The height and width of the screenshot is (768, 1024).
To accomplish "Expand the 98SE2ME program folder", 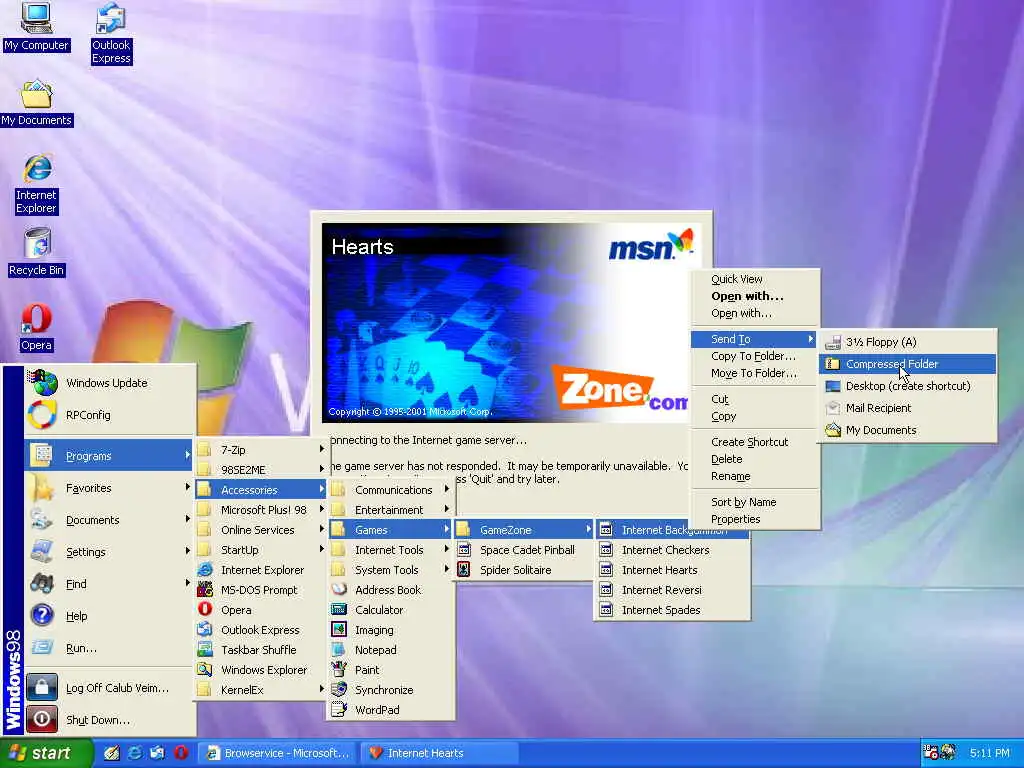I will click(x=261, y=470).
